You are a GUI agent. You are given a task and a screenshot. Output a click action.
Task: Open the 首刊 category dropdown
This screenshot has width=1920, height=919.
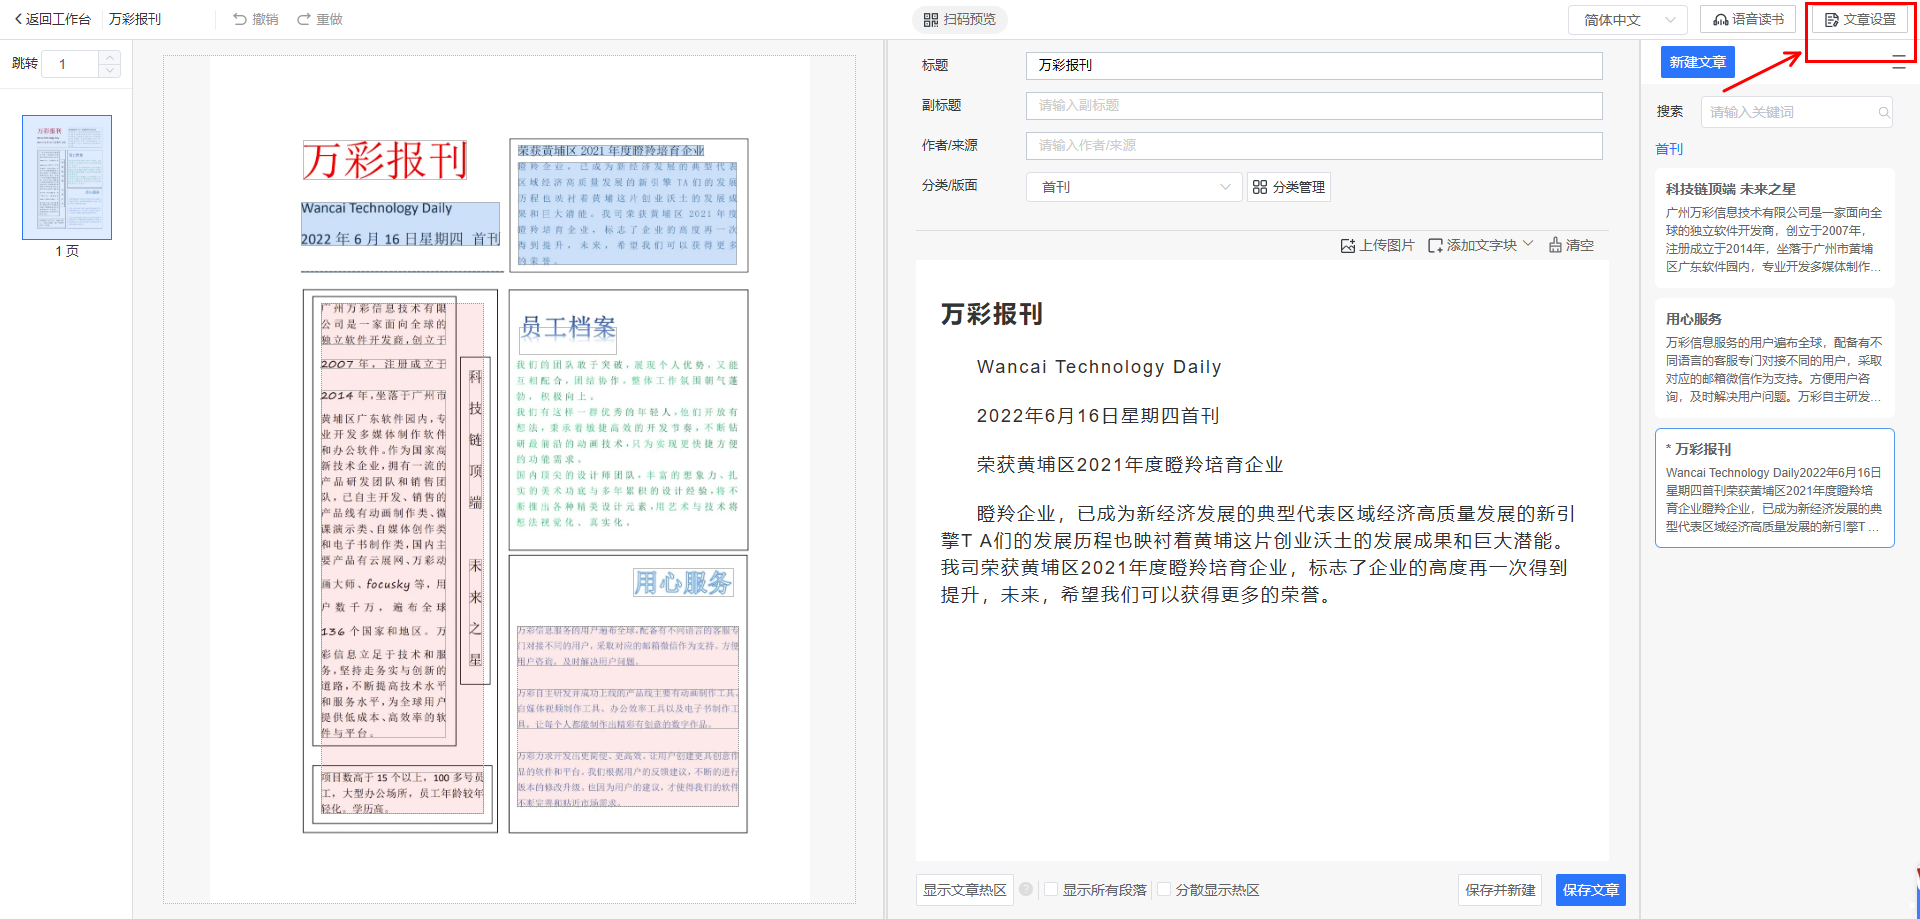1133,187
